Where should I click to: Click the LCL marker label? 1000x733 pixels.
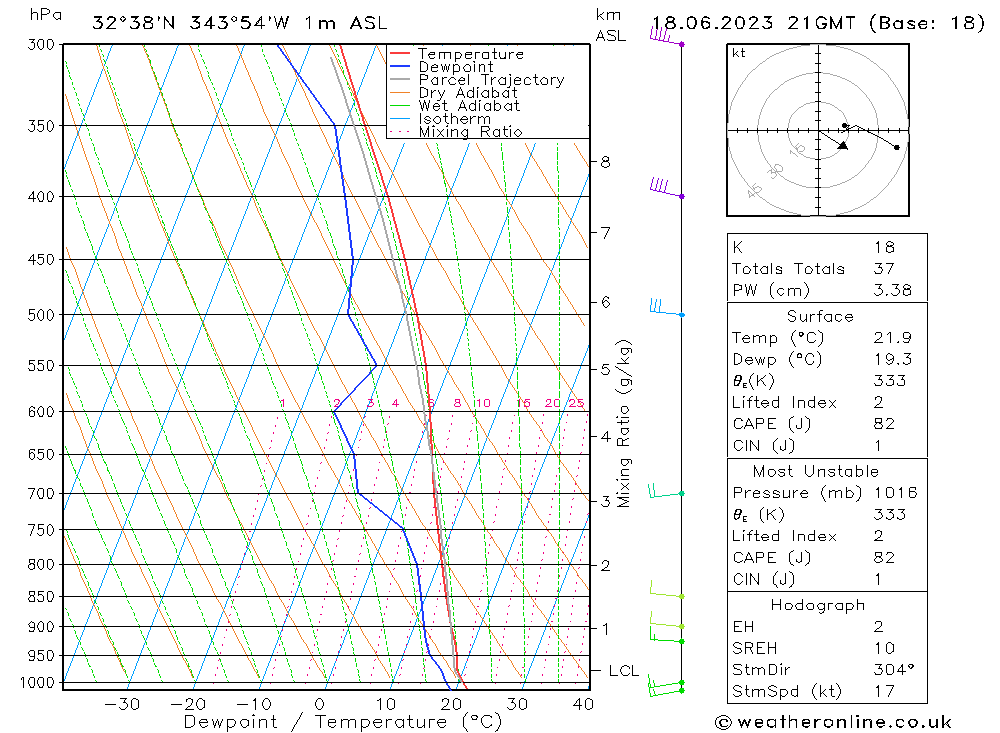[623, 670]
